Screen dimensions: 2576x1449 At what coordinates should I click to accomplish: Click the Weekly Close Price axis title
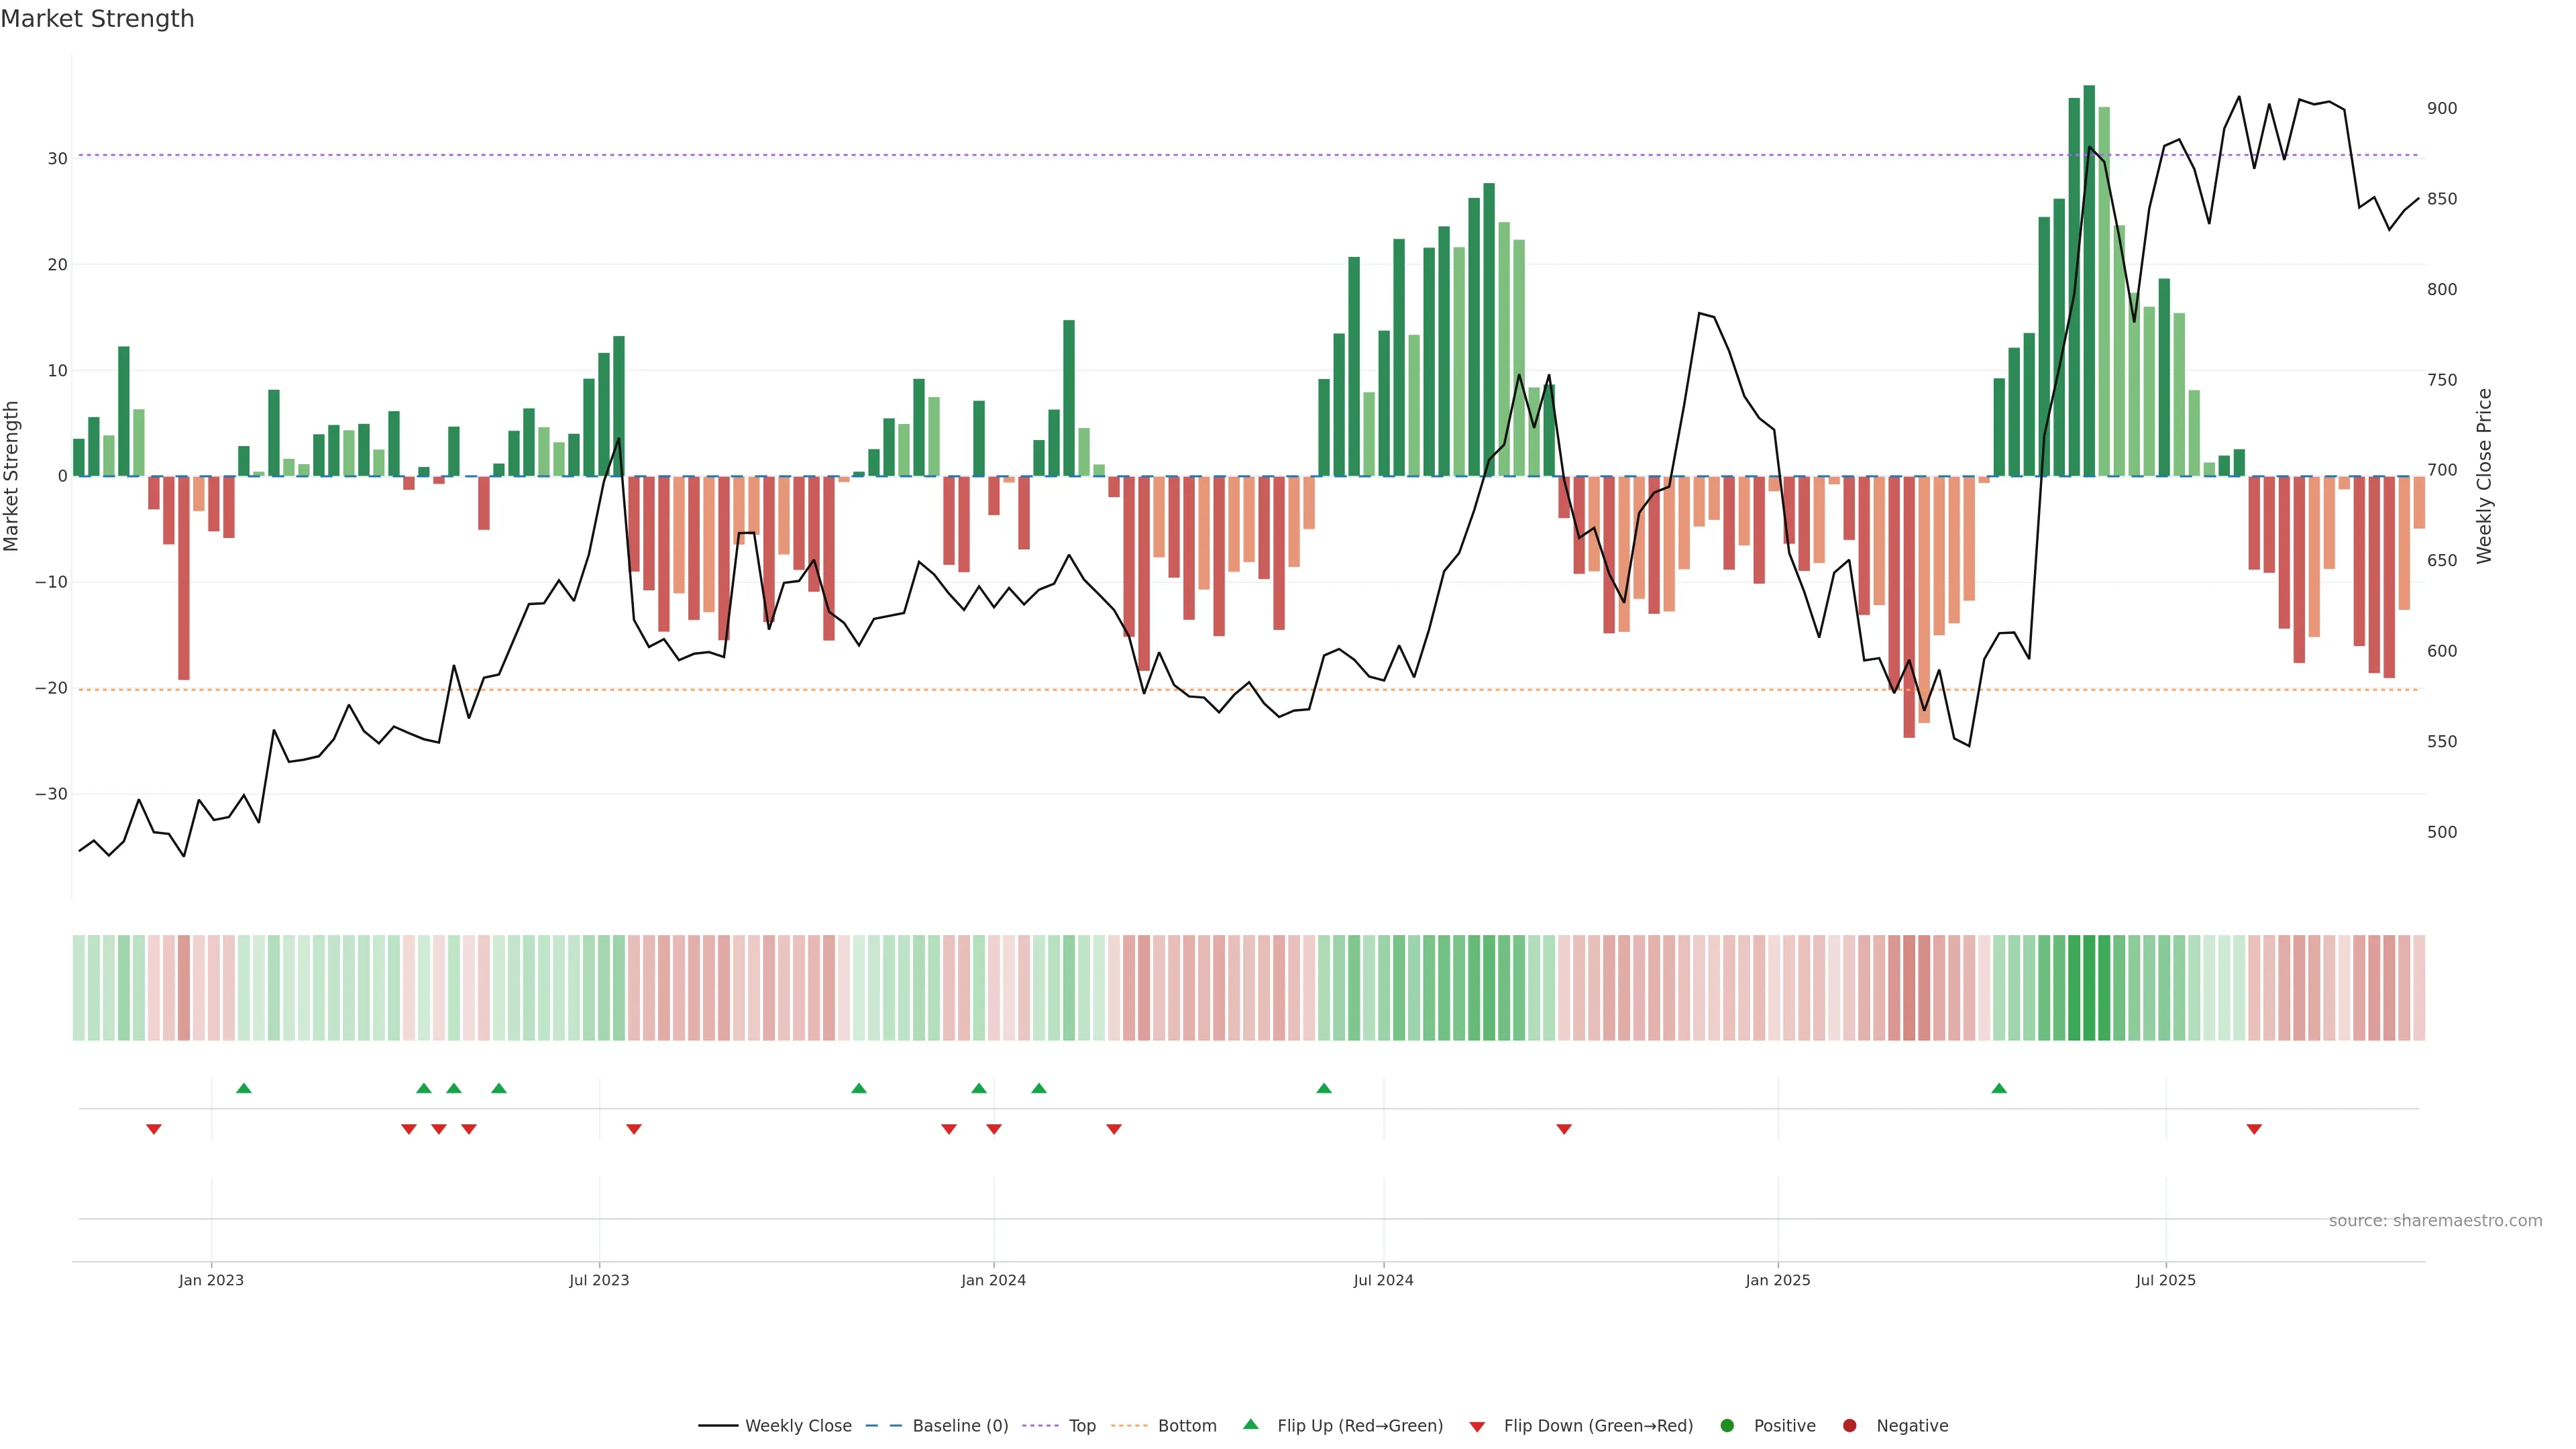[2484, 476]
